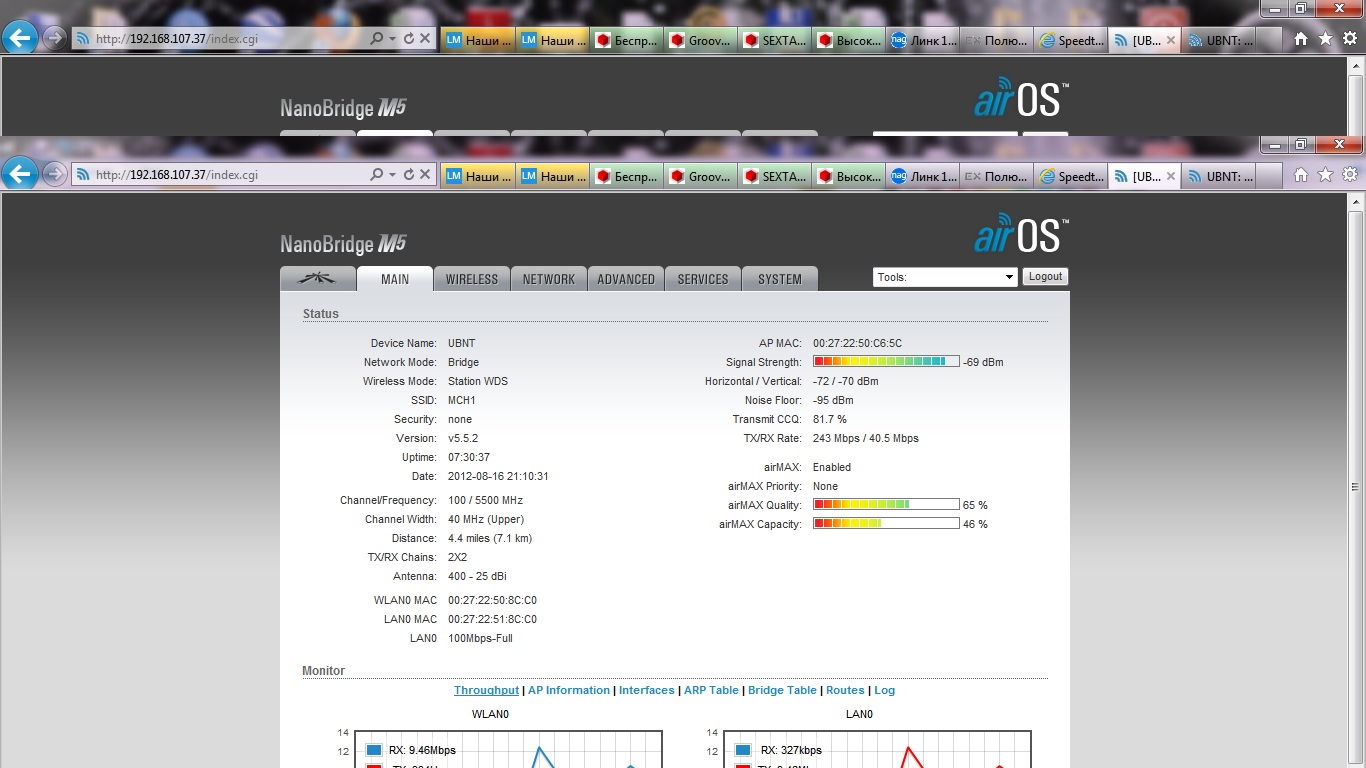Click the AP MAC value 00:27:22:50:C6:5C
This screenshot has width=1366, height=768.
(857, 343)
